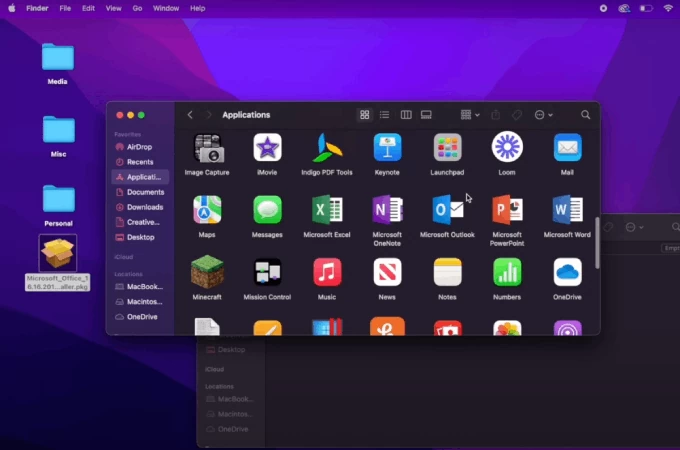Open the View menu in menu bar
The image size is (680, 450).
(114, 8)
